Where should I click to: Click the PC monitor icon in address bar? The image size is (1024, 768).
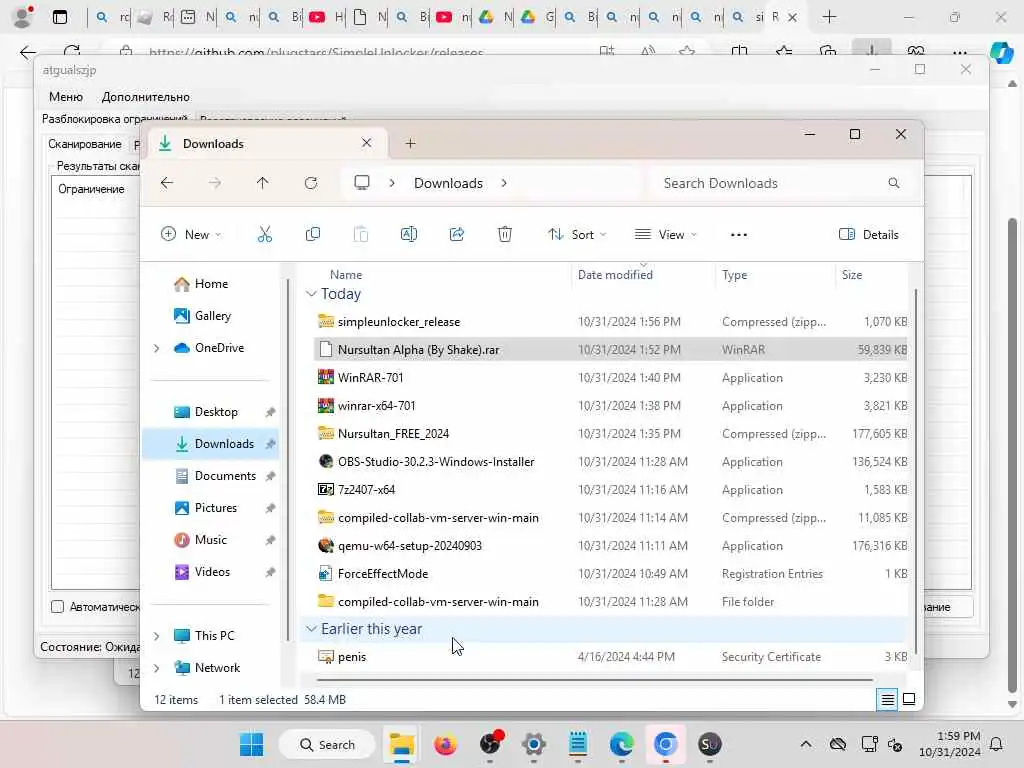pos(362,183)
